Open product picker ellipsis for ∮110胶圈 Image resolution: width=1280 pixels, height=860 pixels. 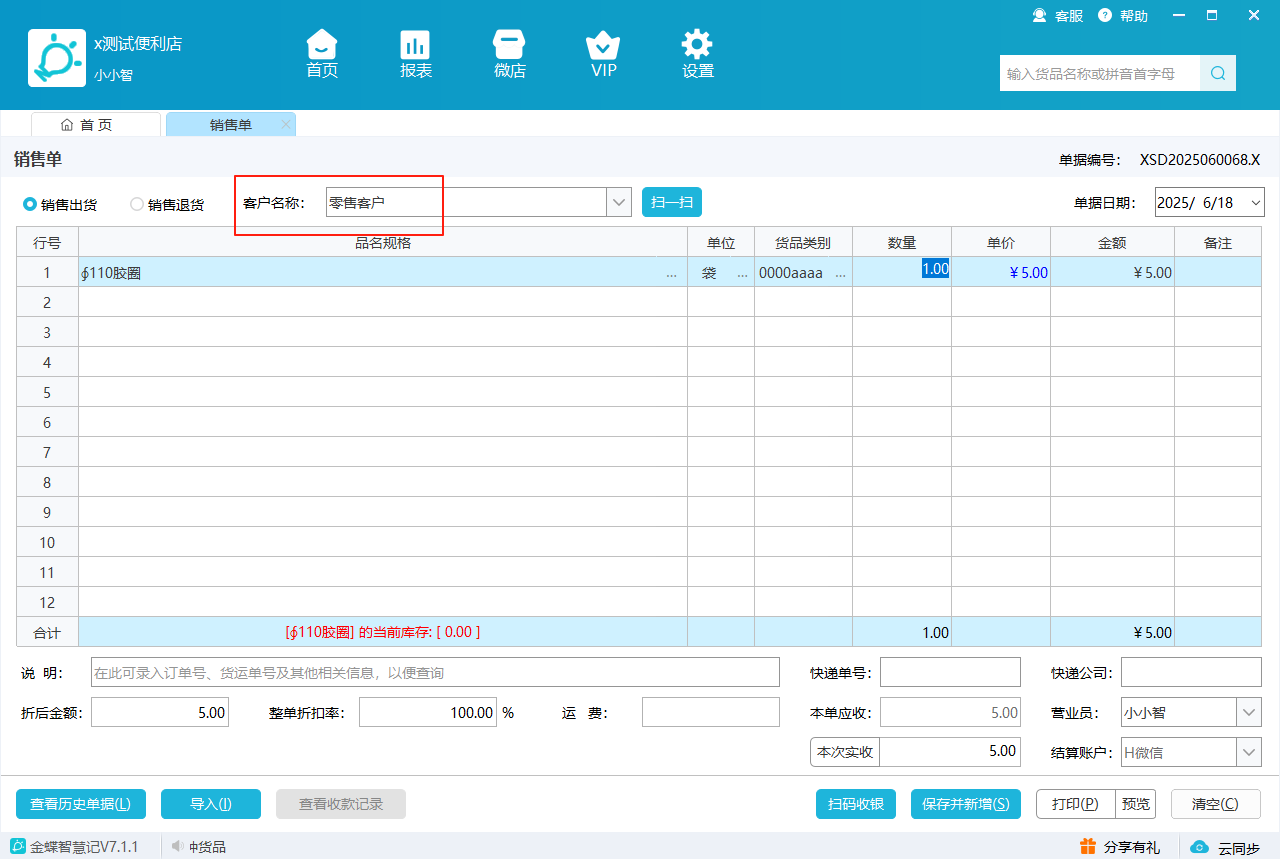pyautogui.click(x=671, y=273)
